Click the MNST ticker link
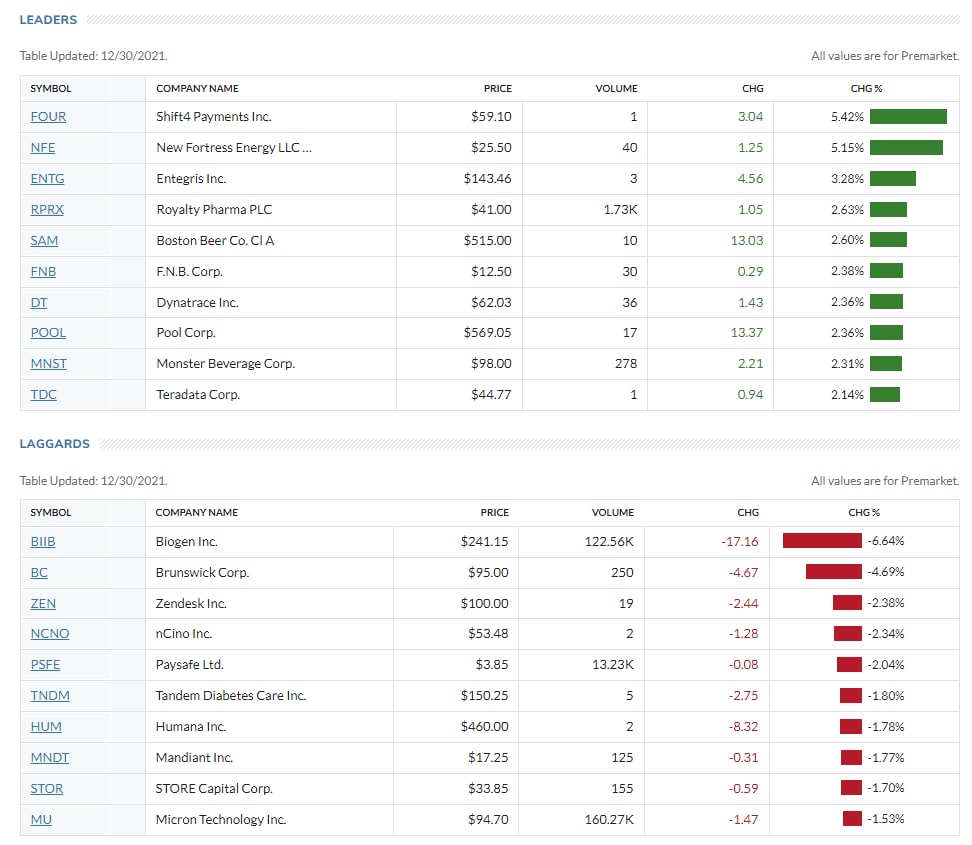This screenshot has height=845, width=972. 48,364
